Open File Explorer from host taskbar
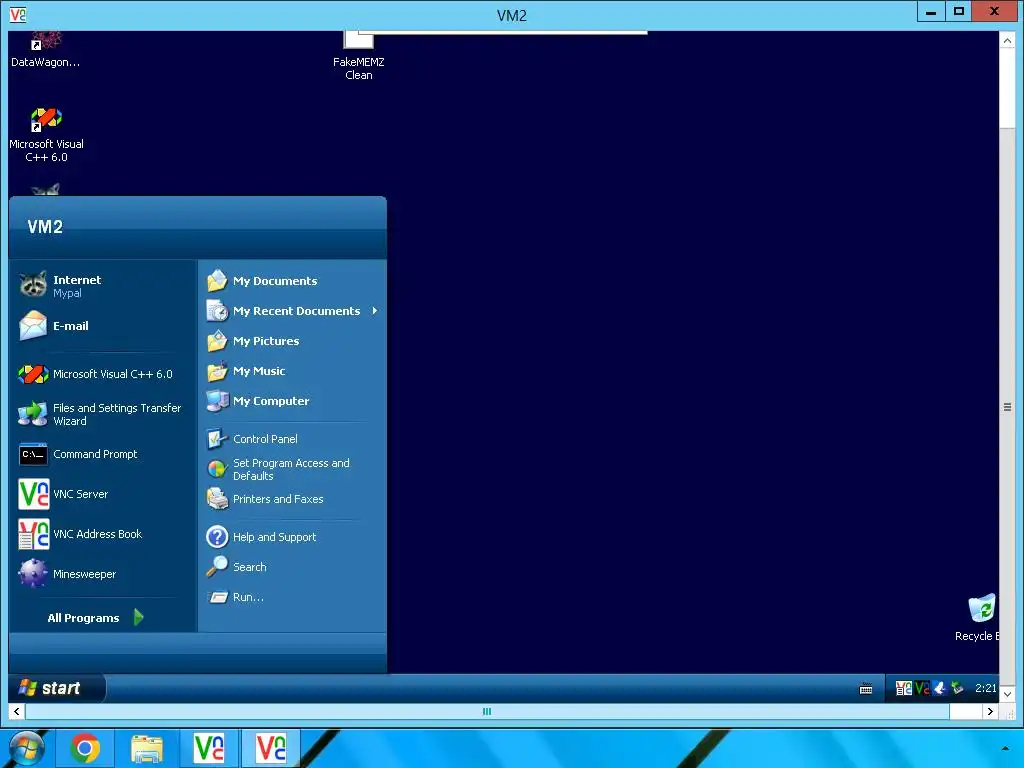 pos(147,748)
